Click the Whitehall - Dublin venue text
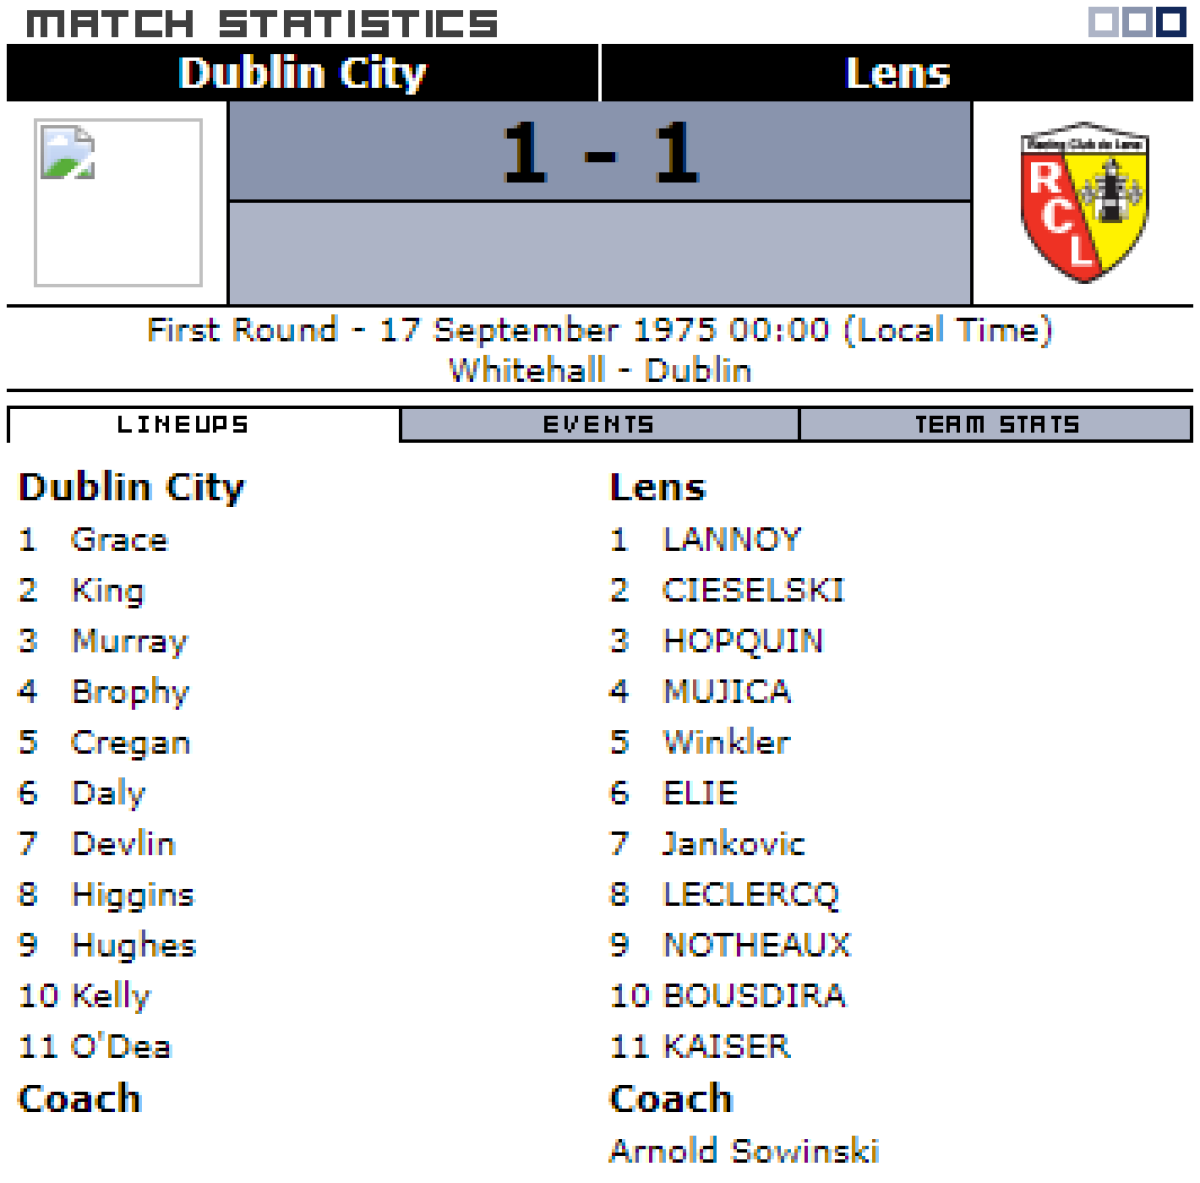Image resolution: width=1200 pixels, height=1183 pixels. 600,371
